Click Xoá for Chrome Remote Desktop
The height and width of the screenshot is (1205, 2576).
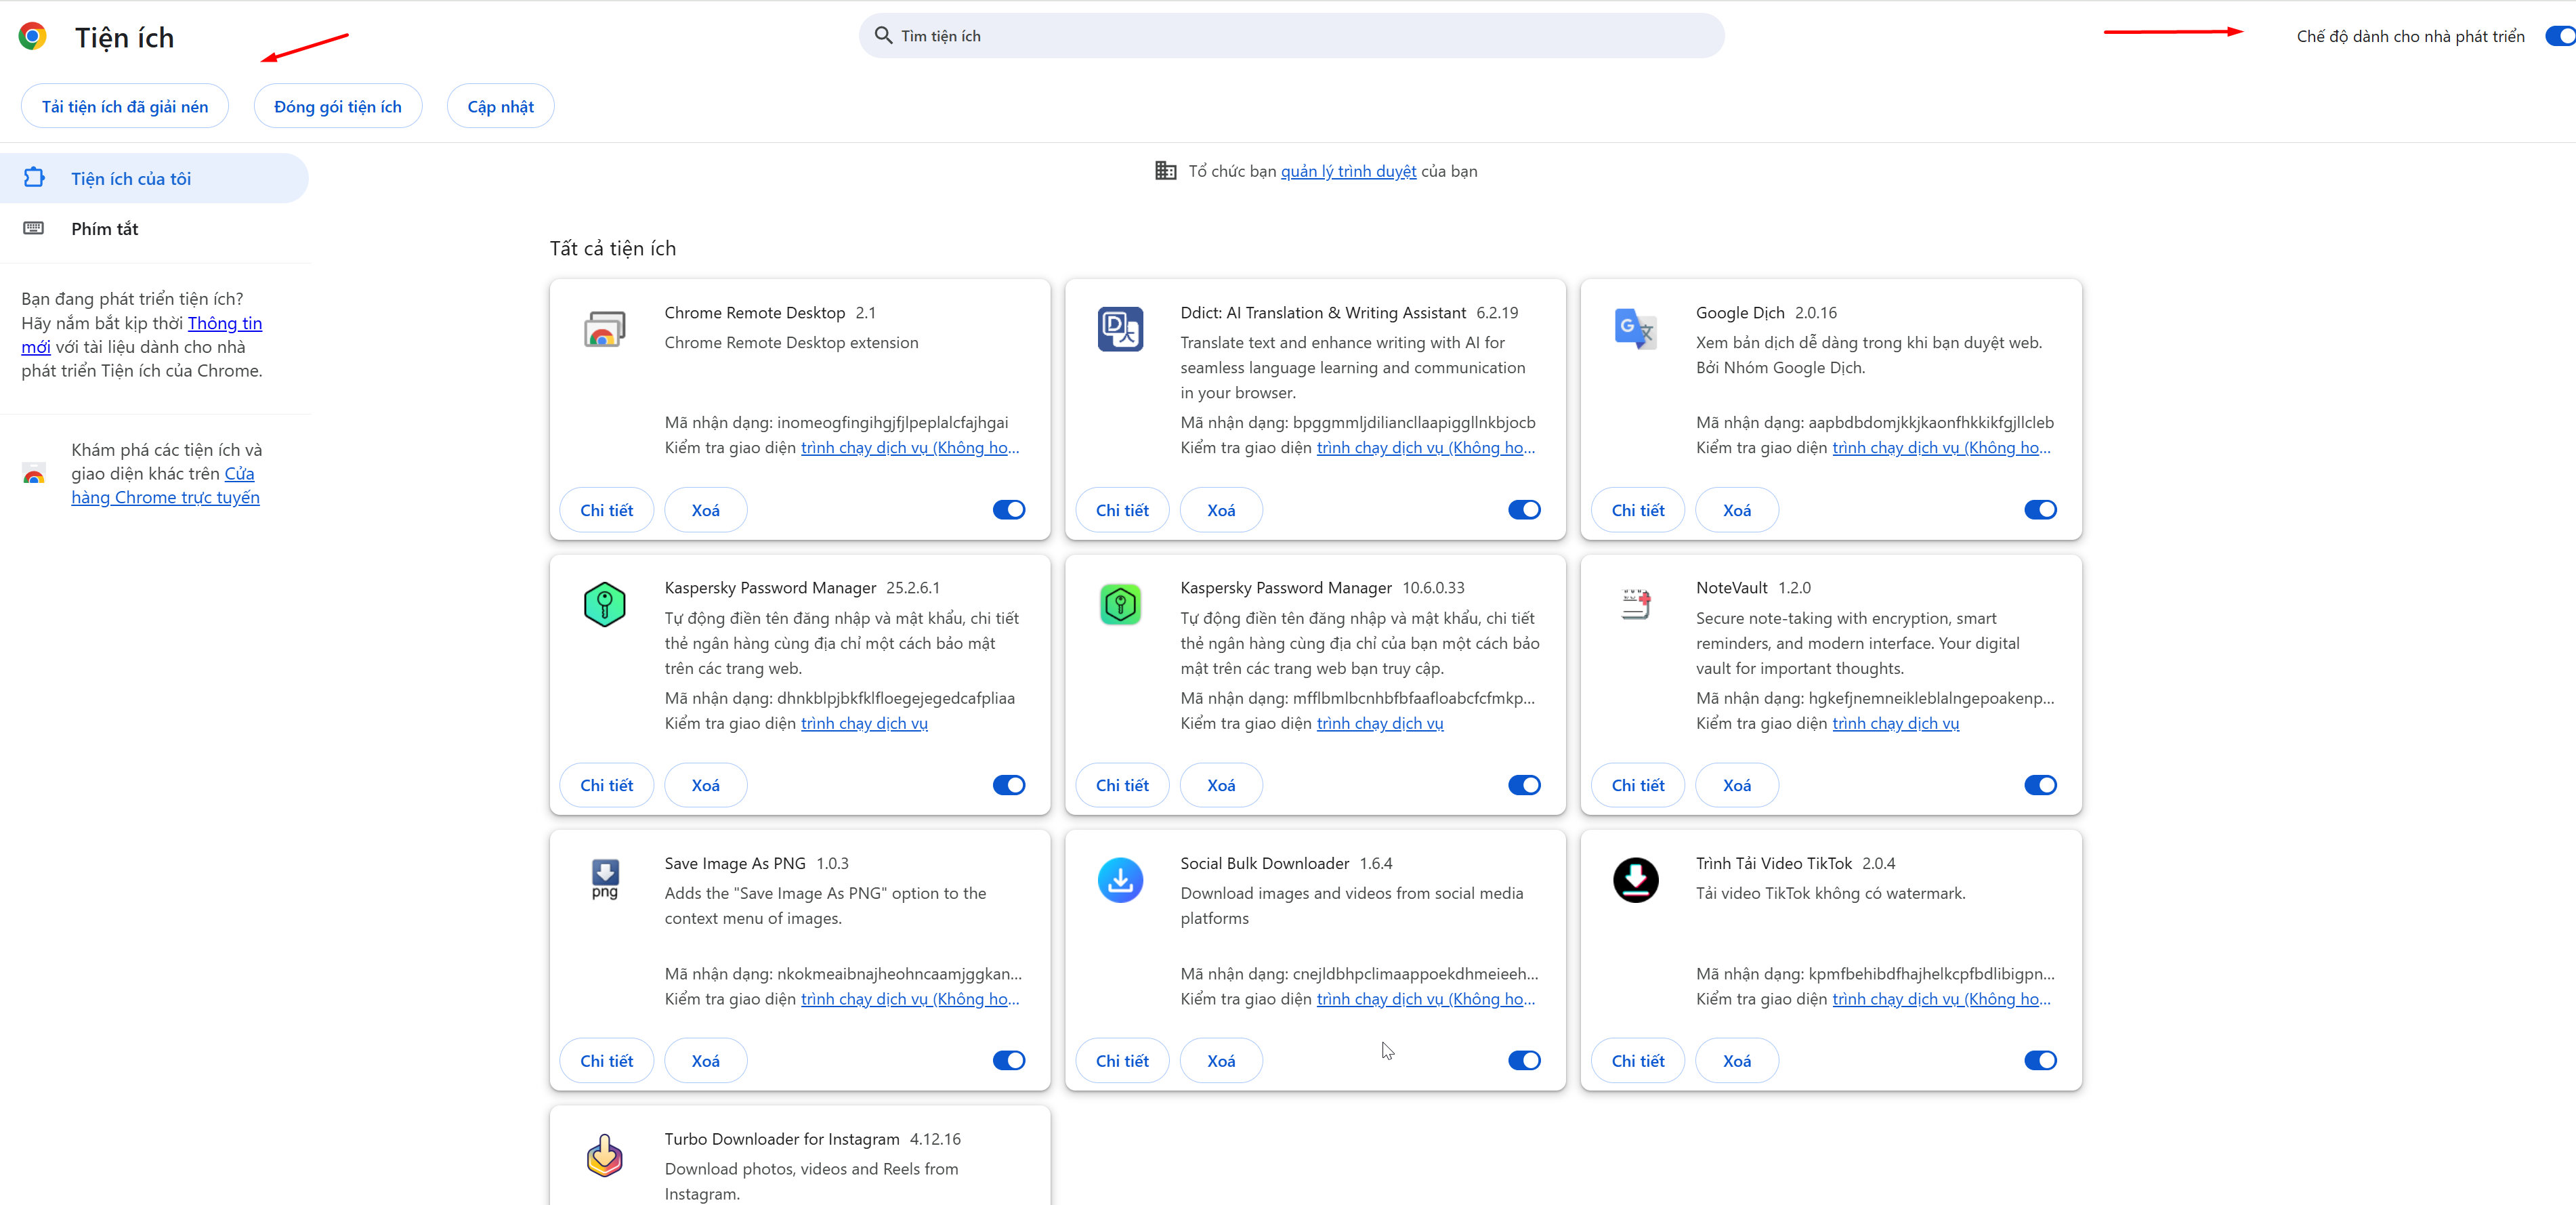click(x=705, y=510)
